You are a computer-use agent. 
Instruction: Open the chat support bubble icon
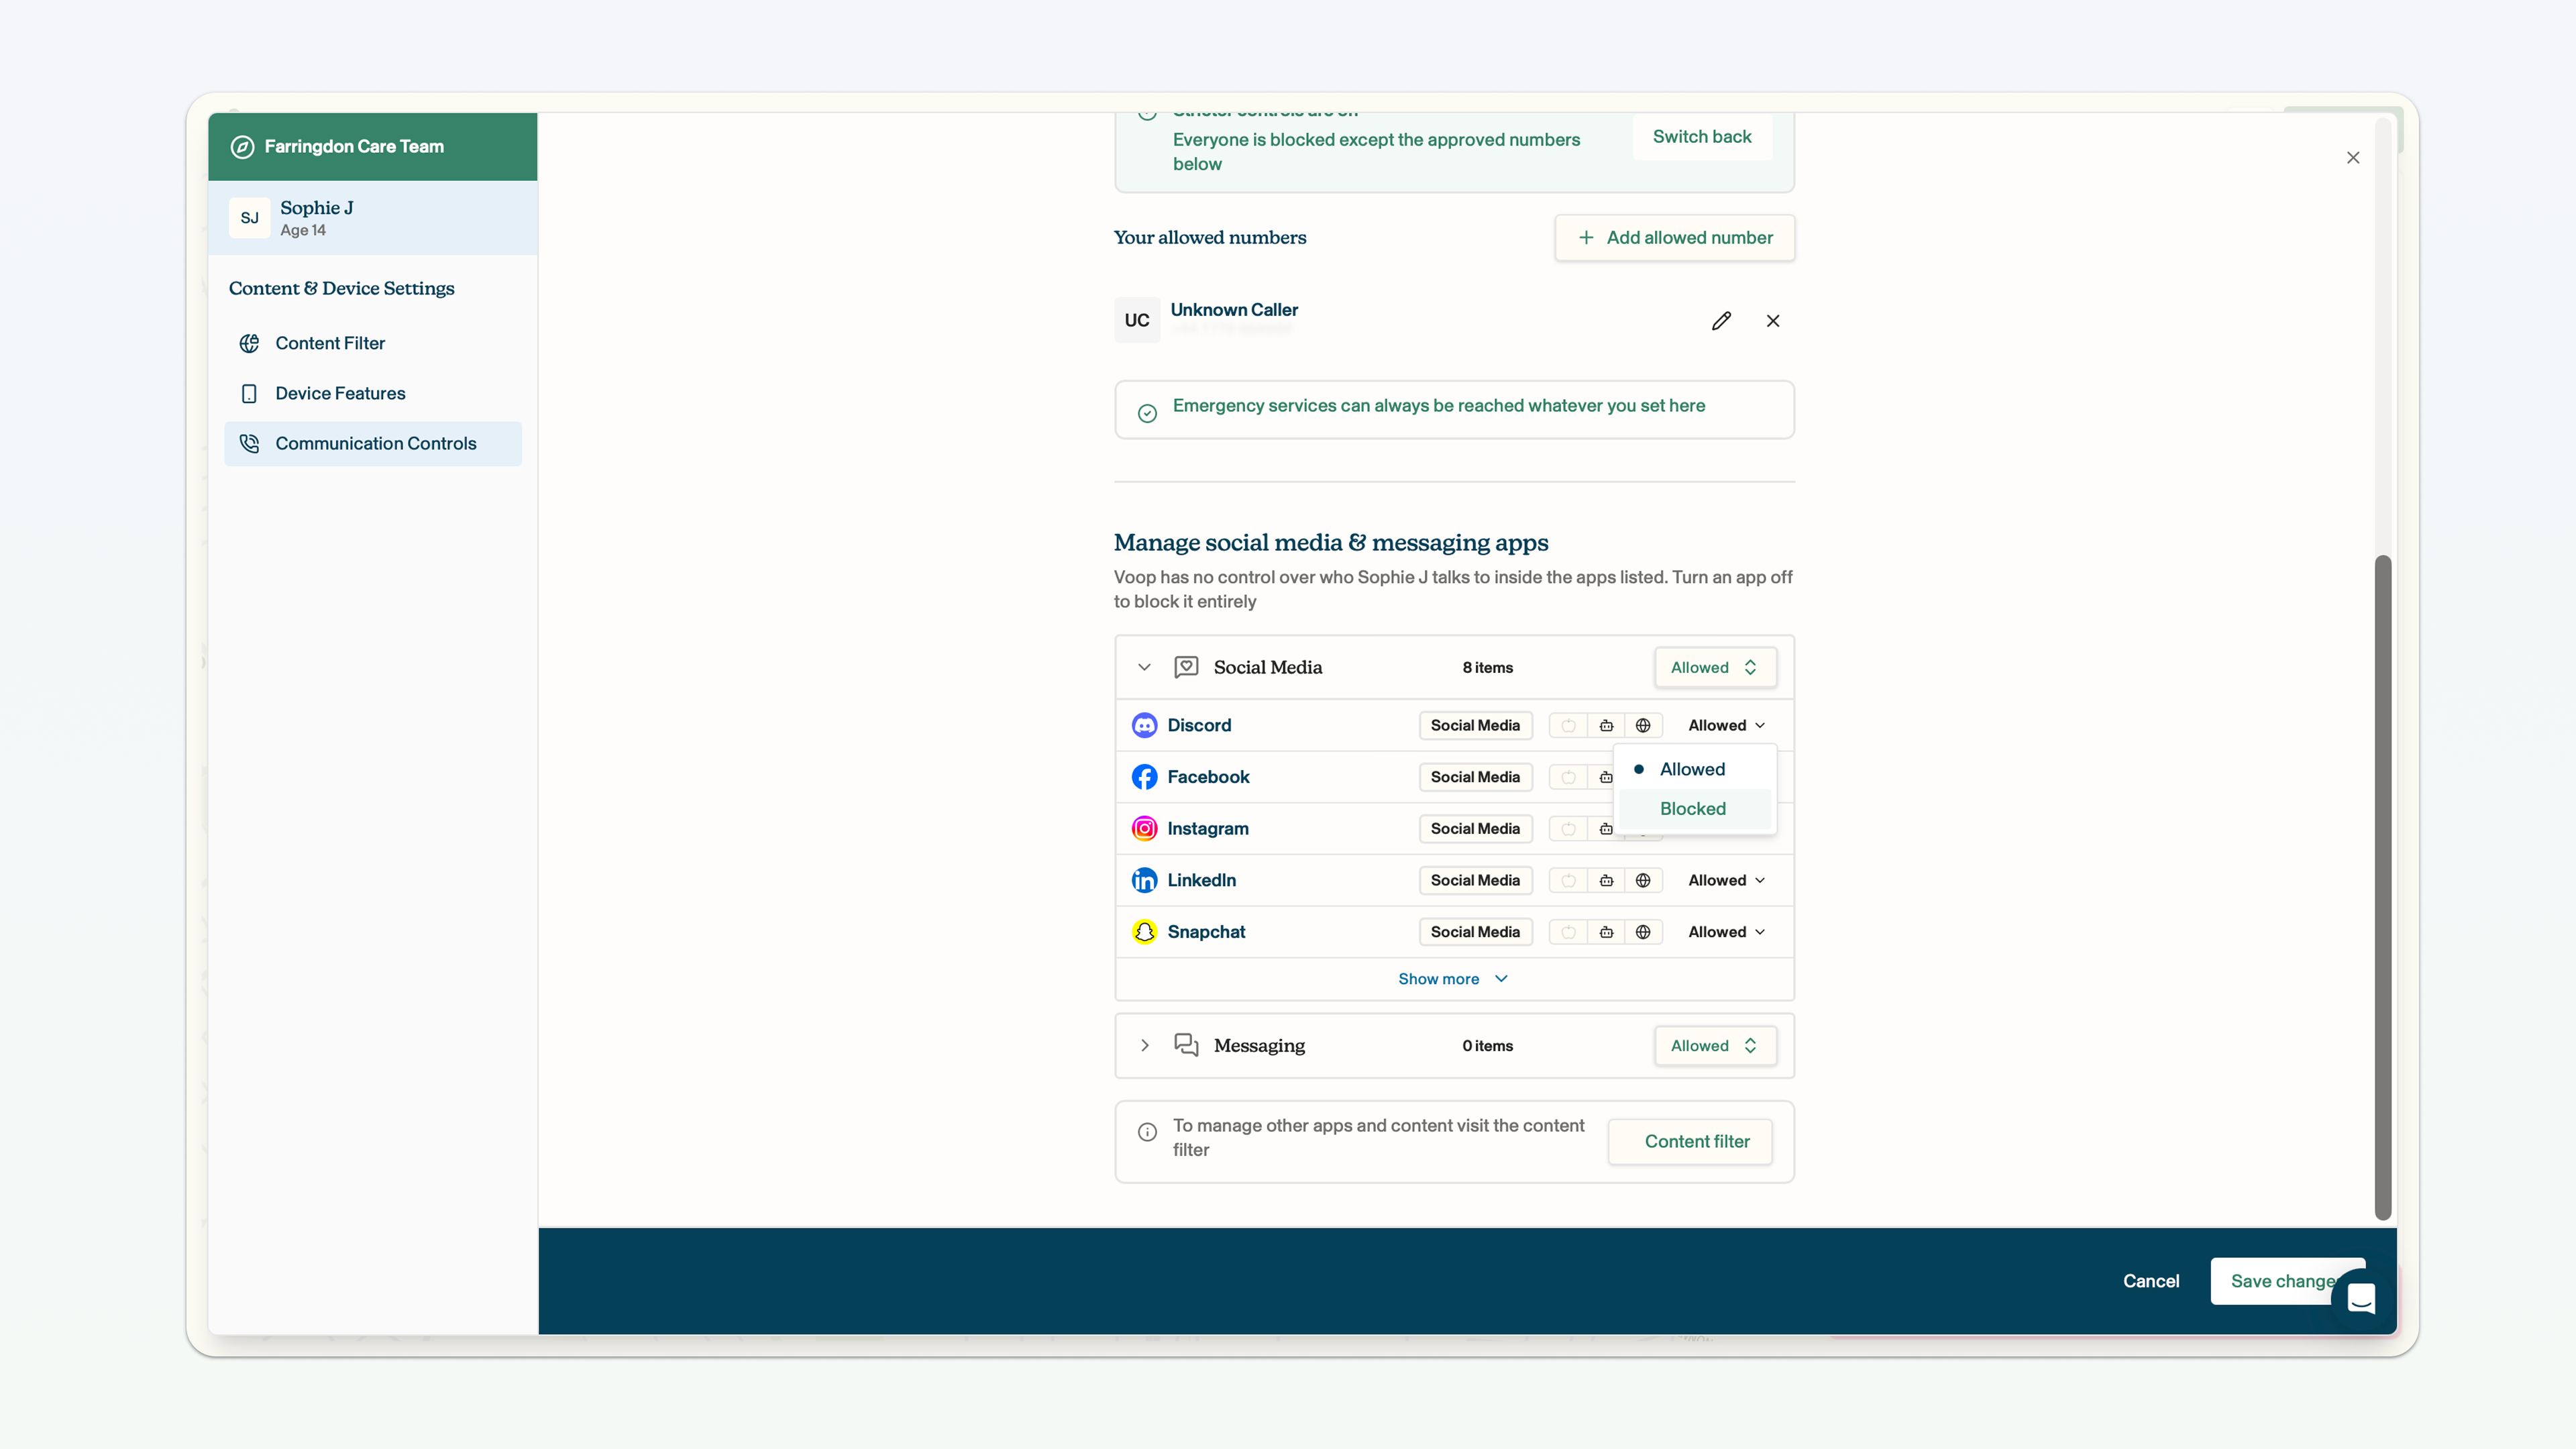2361,1299
